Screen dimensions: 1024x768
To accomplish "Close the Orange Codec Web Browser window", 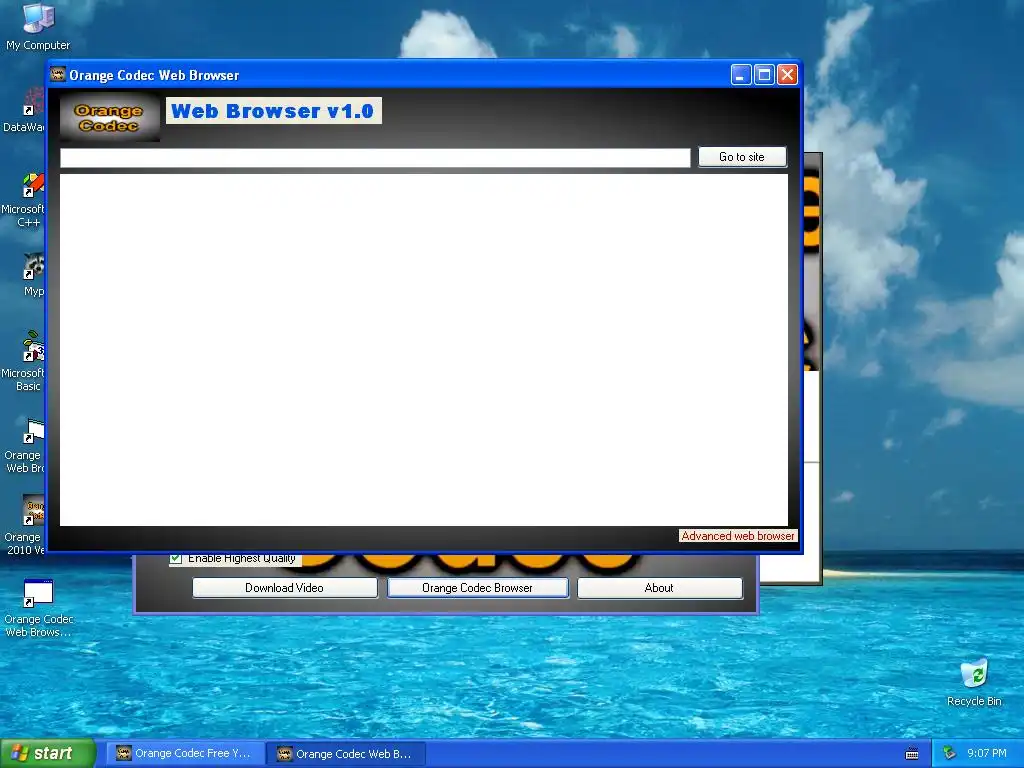I will coord(788,75).
